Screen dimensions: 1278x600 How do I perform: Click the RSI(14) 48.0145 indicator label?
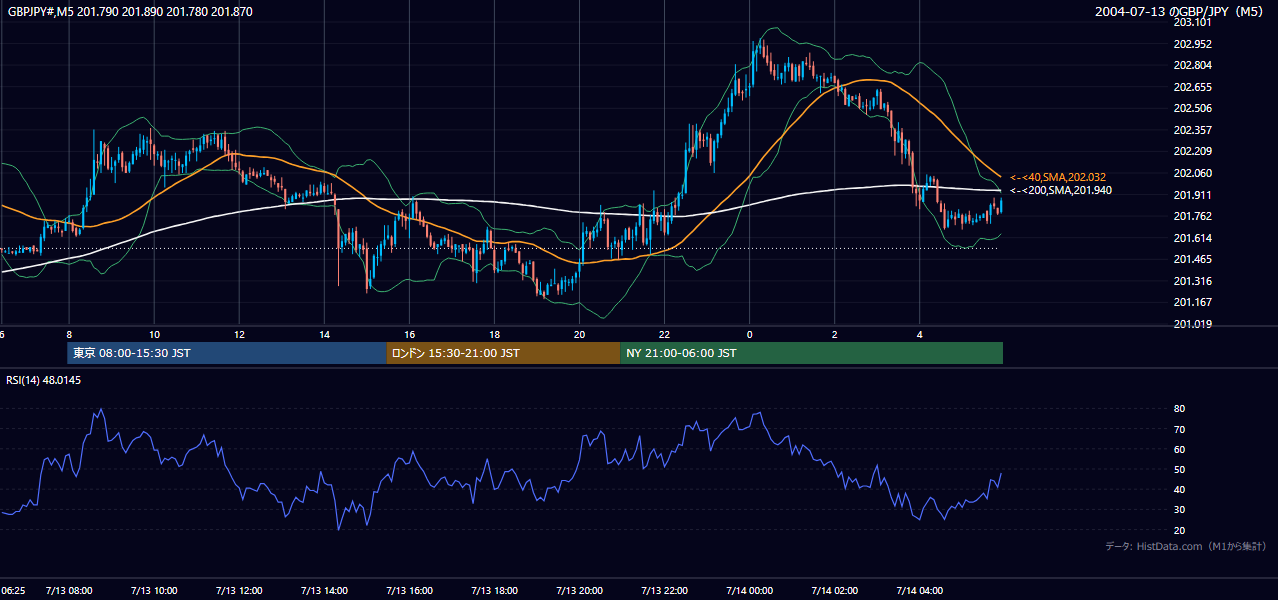tap(44, 380)
